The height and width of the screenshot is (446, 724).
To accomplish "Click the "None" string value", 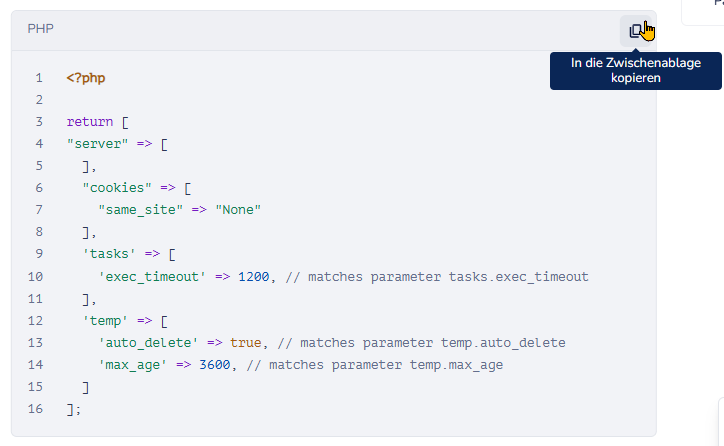I will (238, 210).
